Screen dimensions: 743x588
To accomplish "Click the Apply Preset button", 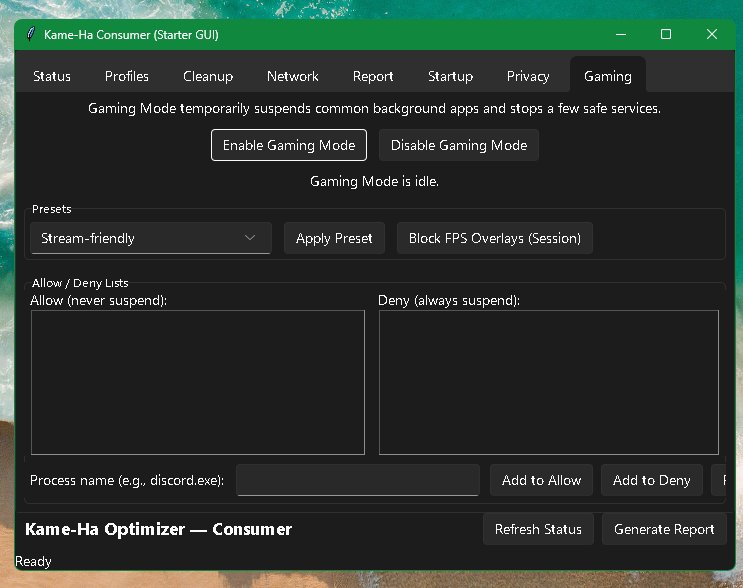I will point(334,238).
